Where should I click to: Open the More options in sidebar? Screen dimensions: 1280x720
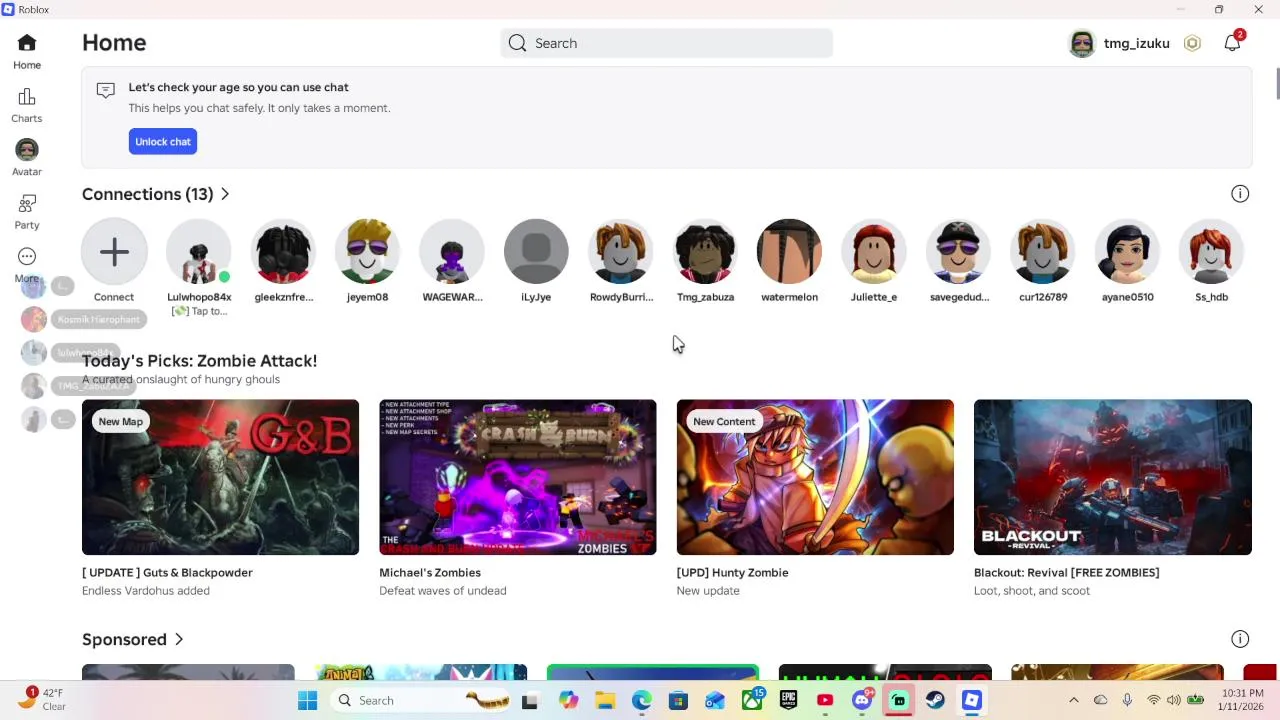click(x=27, y=265)
